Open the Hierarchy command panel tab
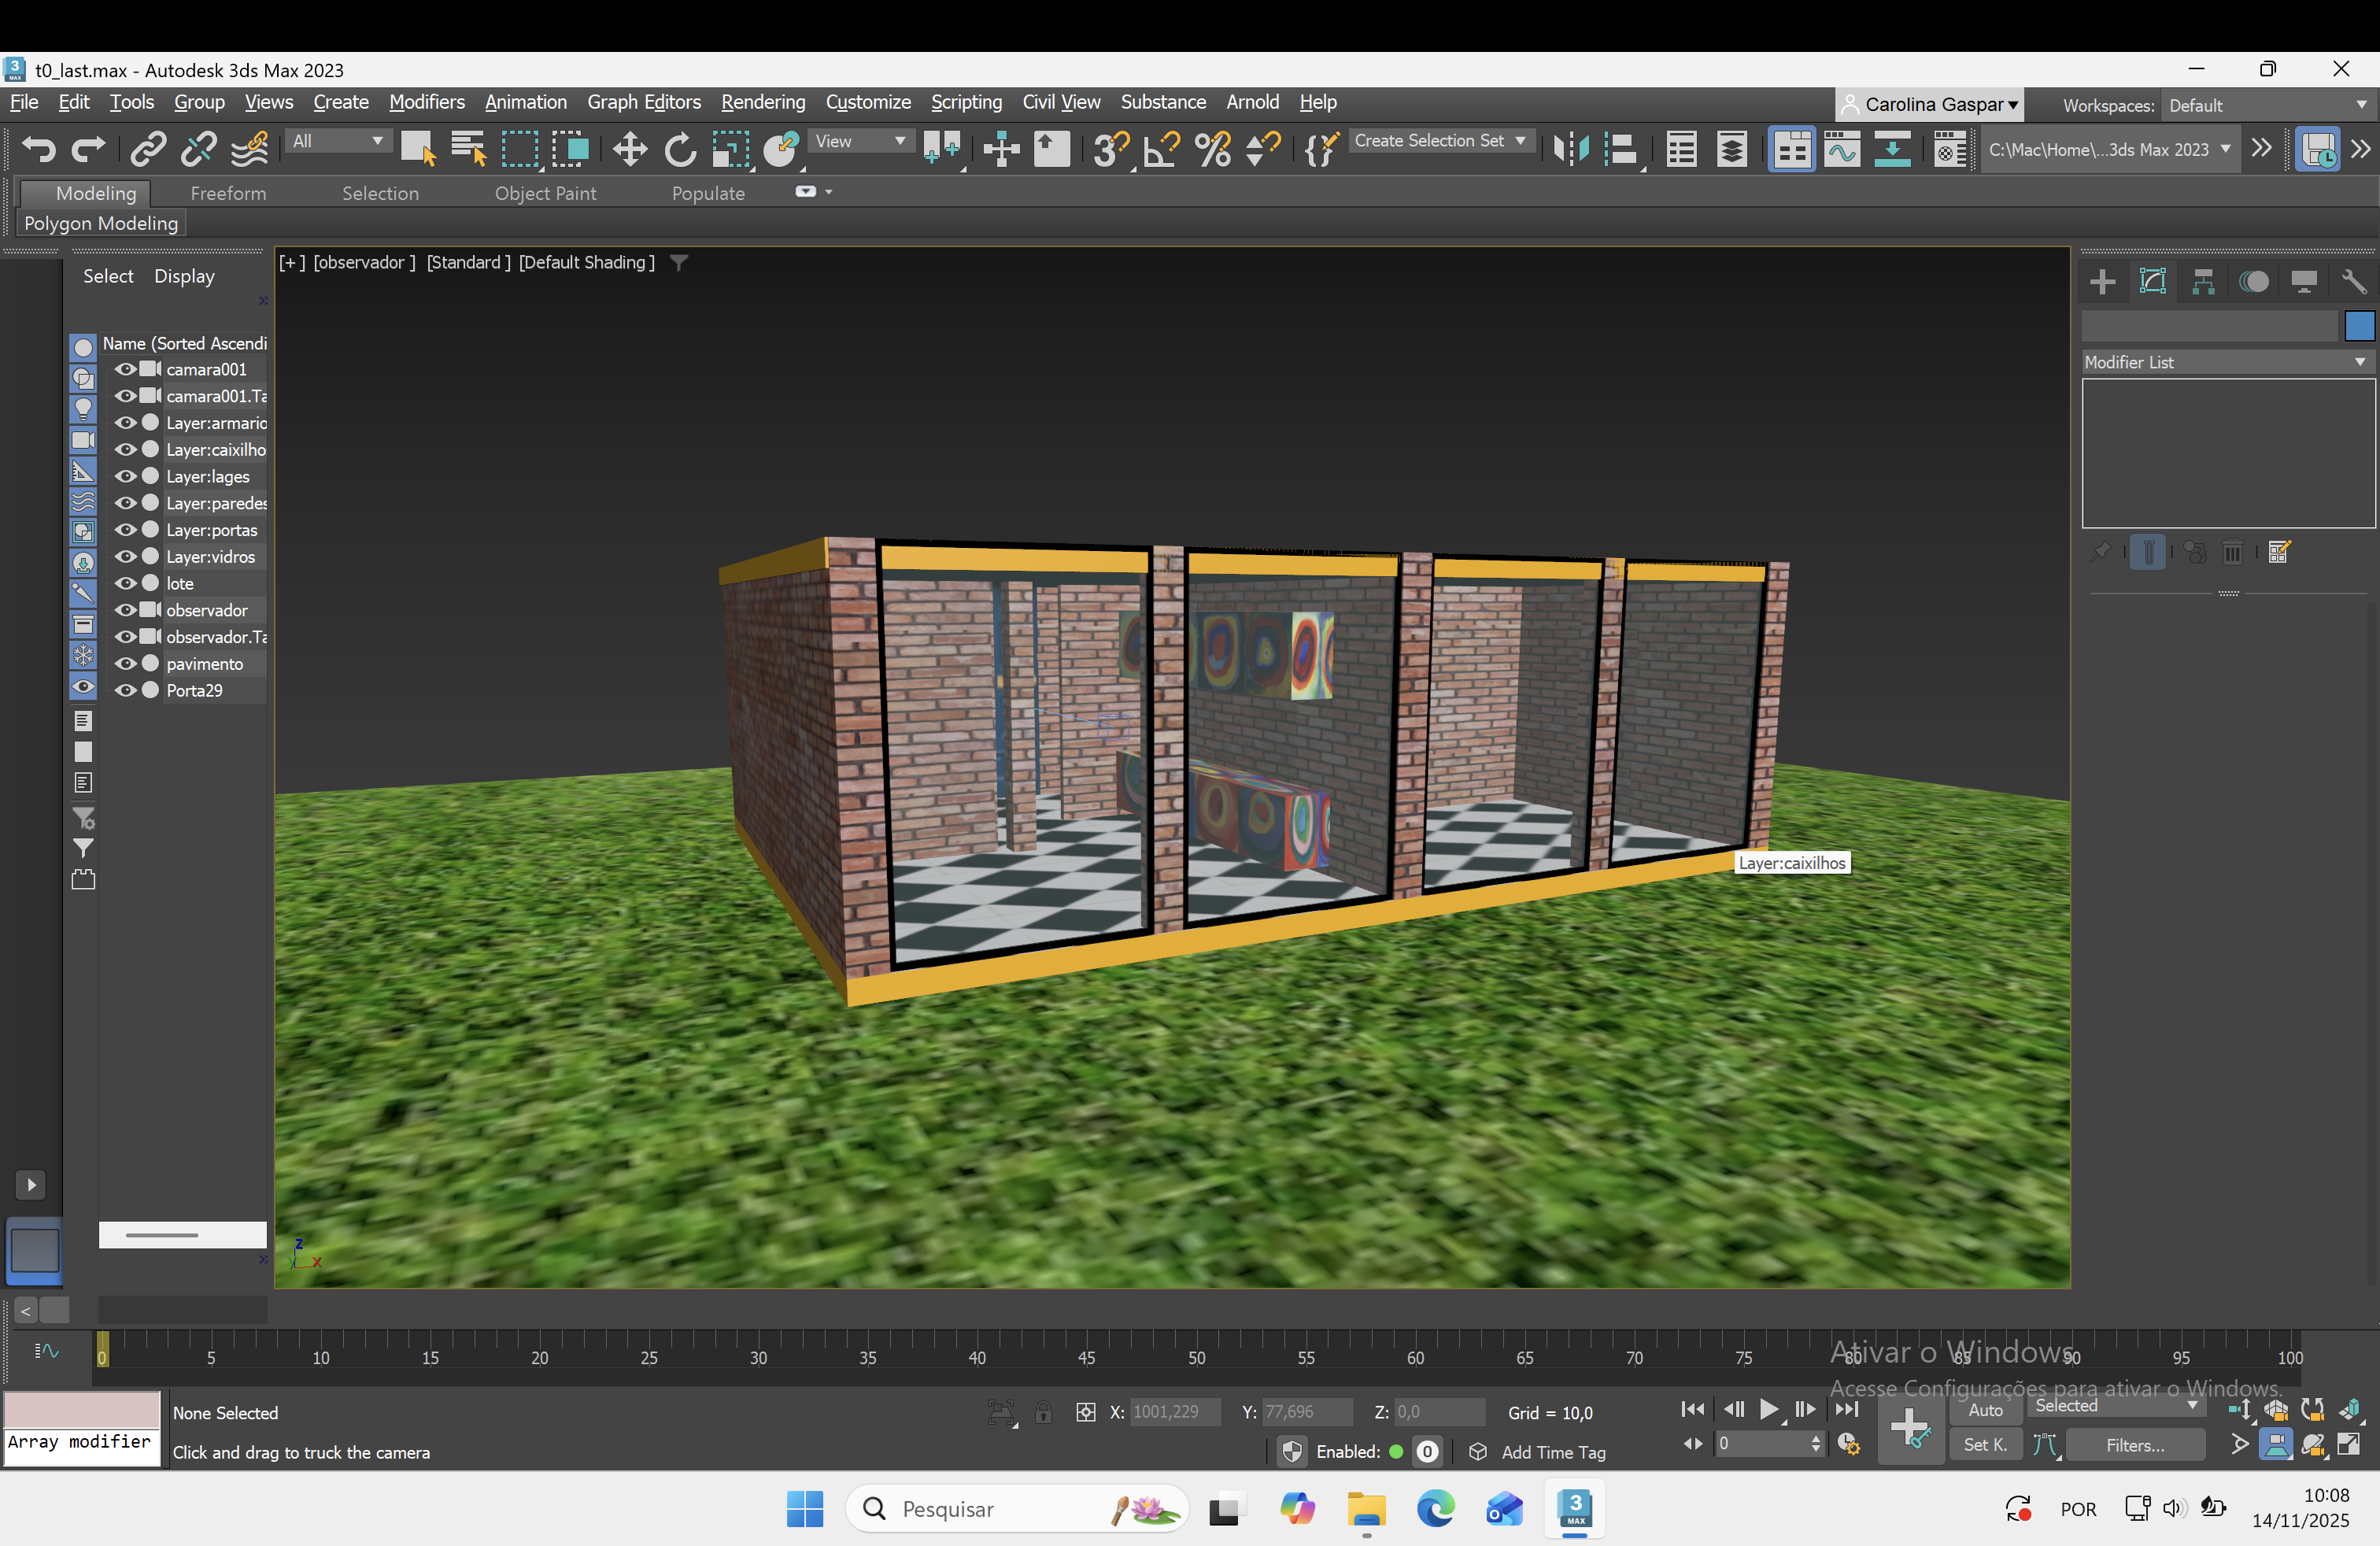Screen dimensions: 2380x1546 [x=2203, y=282]
